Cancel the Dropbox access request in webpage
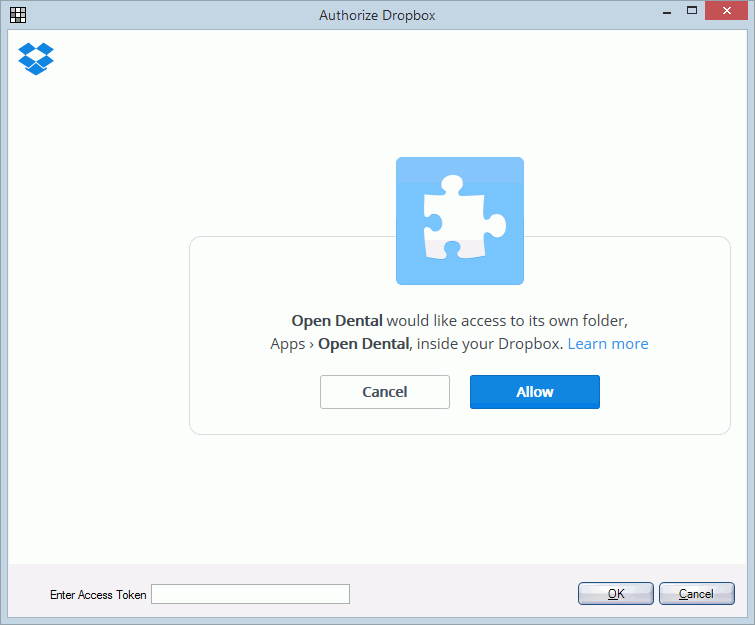Viewport: 755px width, 625px height. (x=385, y=392)
